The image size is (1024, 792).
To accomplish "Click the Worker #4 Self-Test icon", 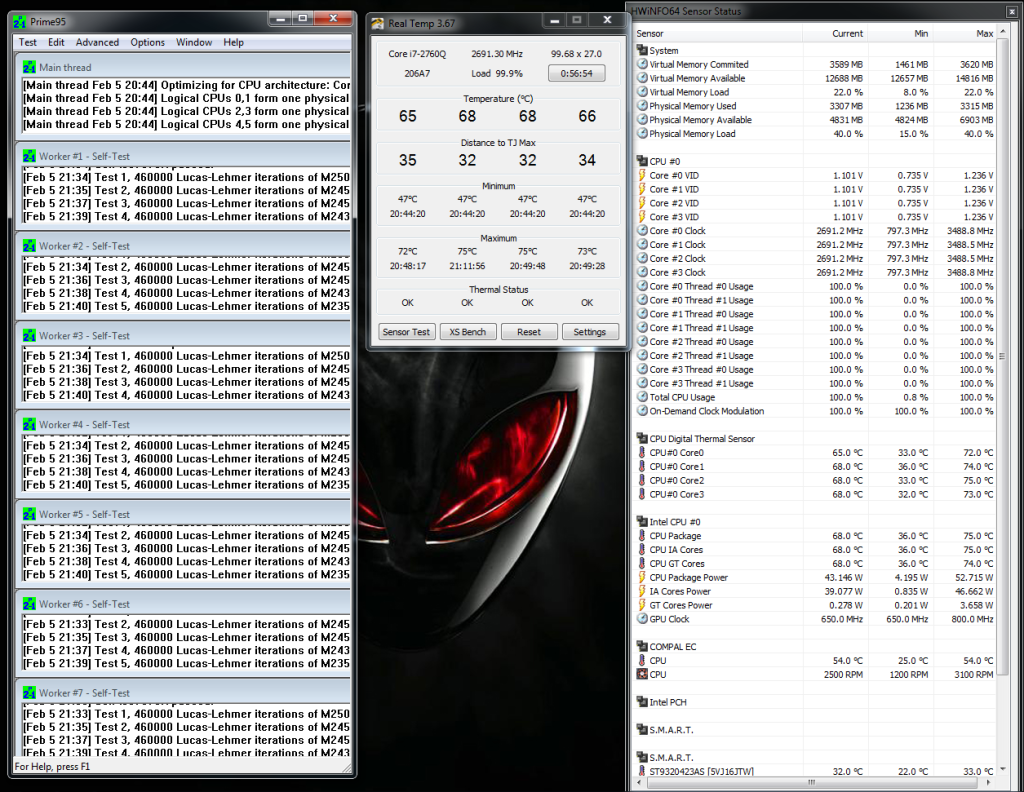I will coord(29,425).
